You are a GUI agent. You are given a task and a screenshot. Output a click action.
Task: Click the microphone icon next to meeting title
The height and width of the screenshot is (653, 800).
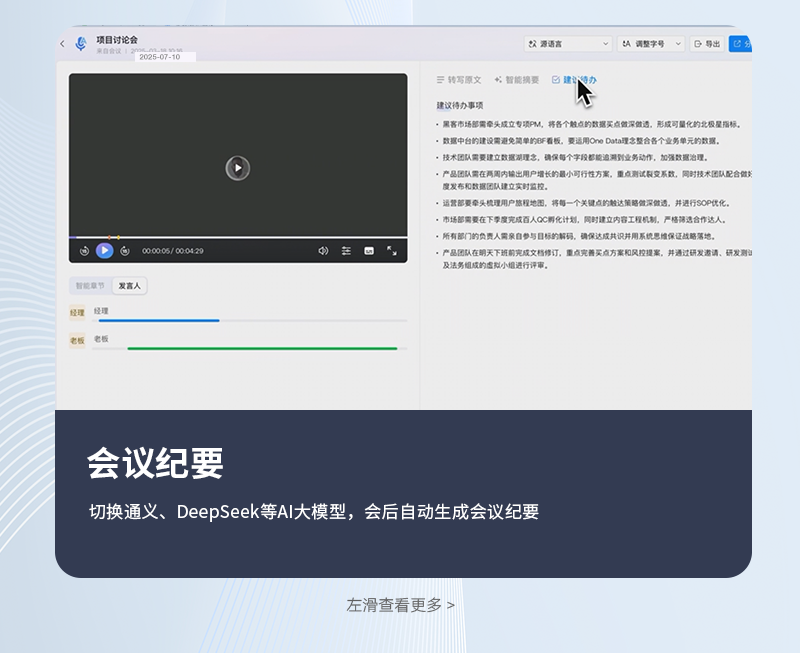click(81, 44)
